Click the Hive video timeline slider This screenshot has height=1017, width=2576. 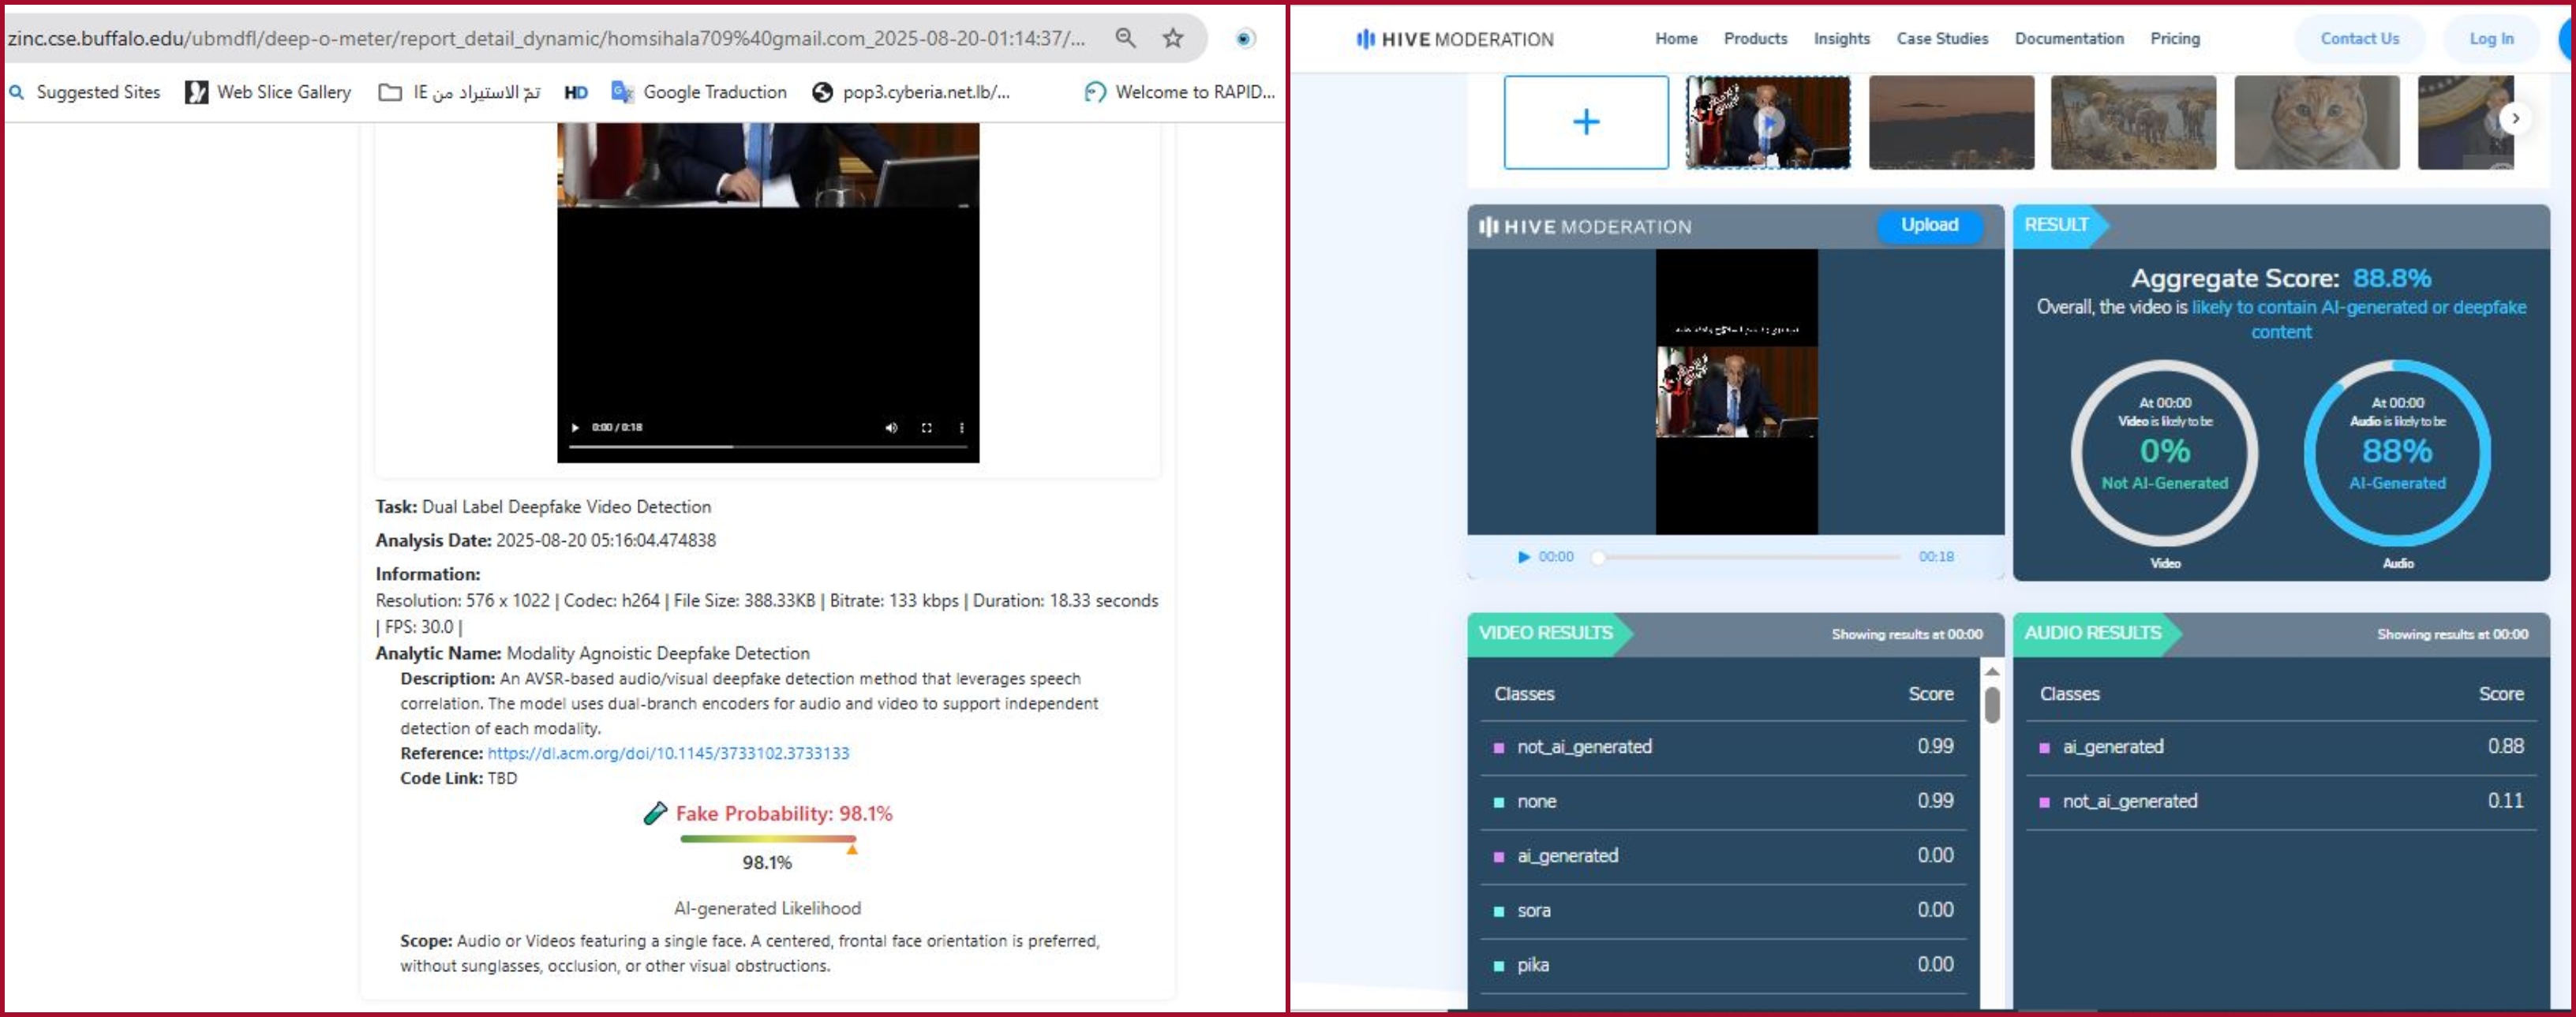1748,557
